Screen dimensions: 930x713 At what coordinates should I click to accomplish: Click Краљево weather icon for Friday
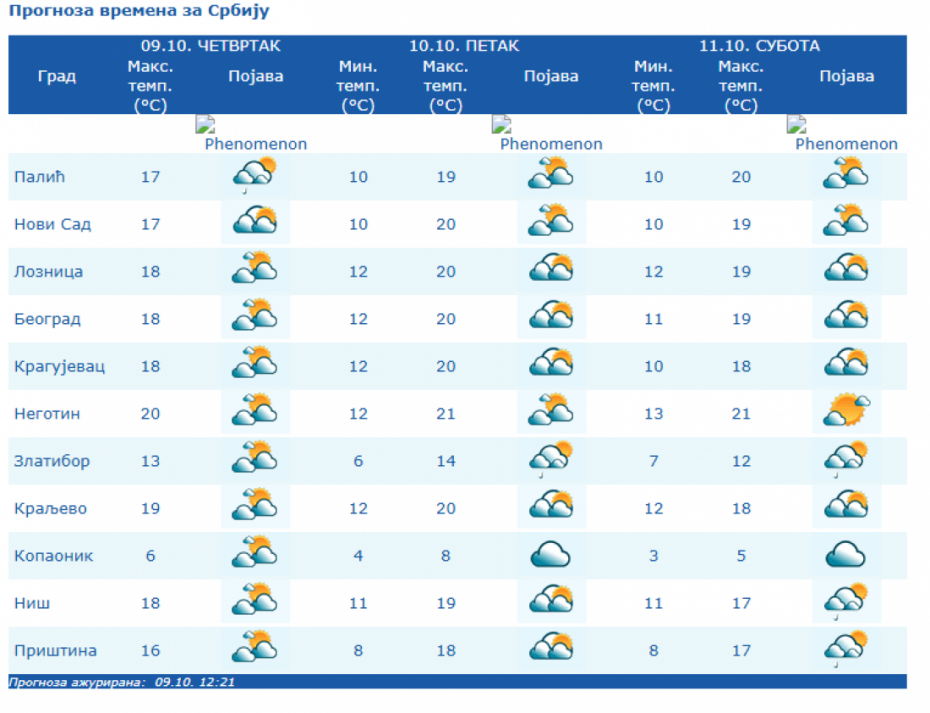click(x=550, y=508)
